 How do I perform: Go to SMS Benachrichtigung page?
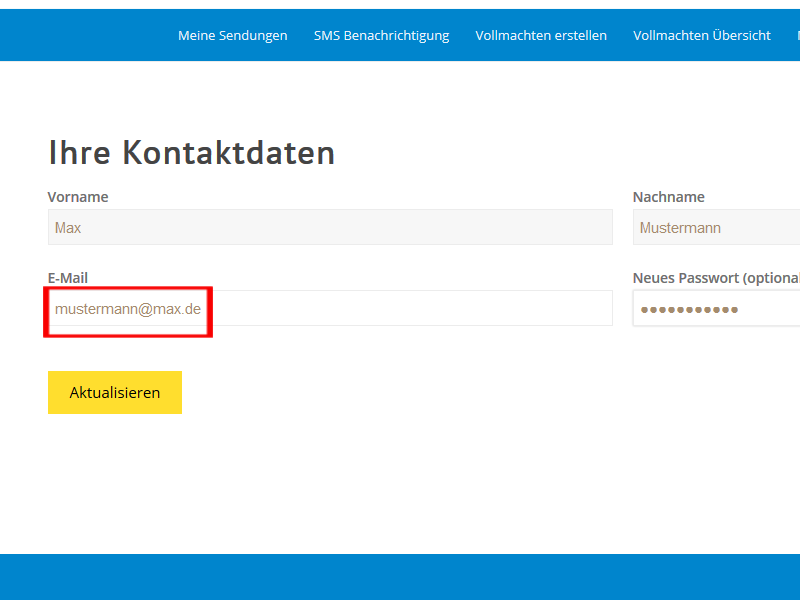(x=381, y=35)
